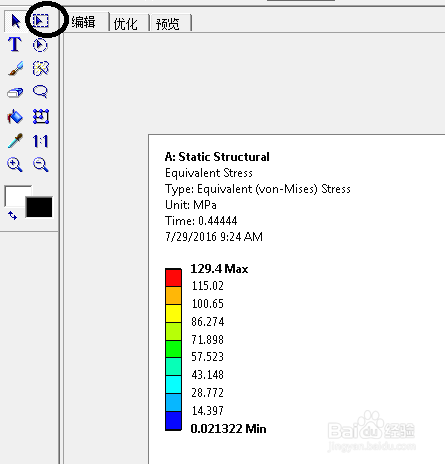The image size is (445, 464).
Task: Switch to the 编辑 tab
Action: click(85, 22)
